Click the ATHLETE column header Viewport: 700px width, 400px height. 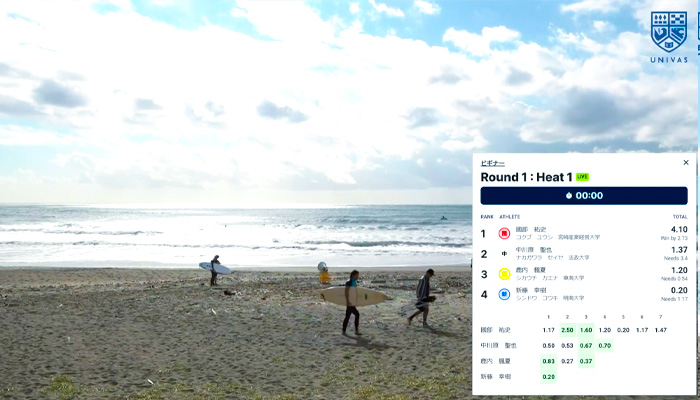510,217
